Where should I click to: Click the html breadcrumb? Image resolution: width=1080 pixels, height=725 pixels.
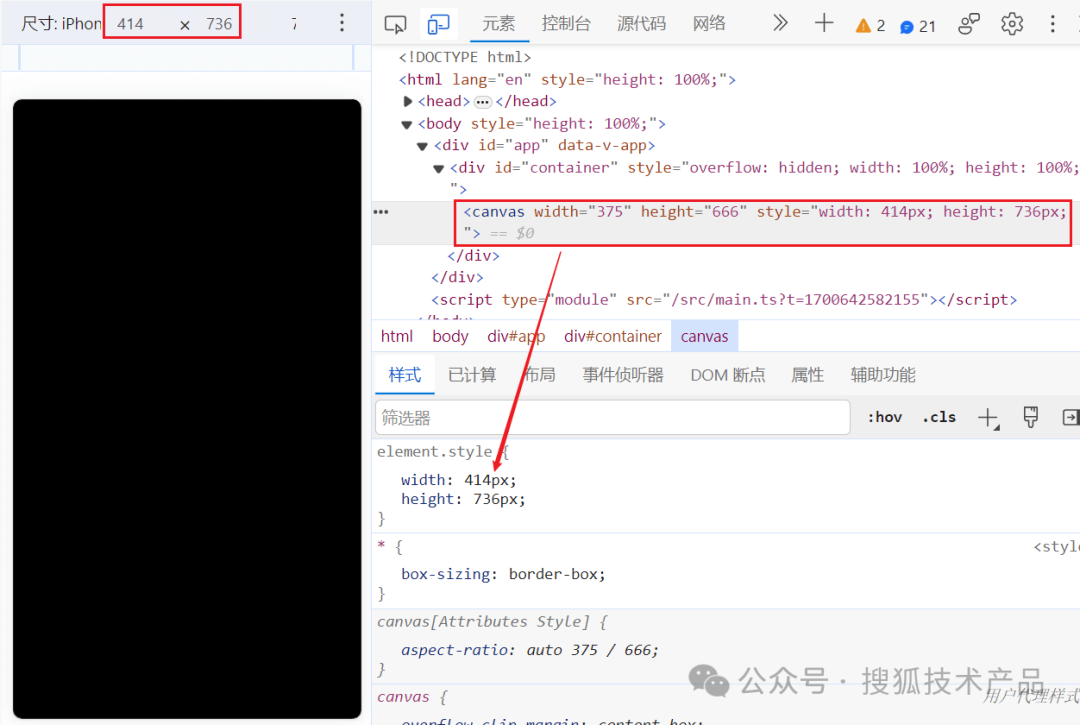[397, 337]
